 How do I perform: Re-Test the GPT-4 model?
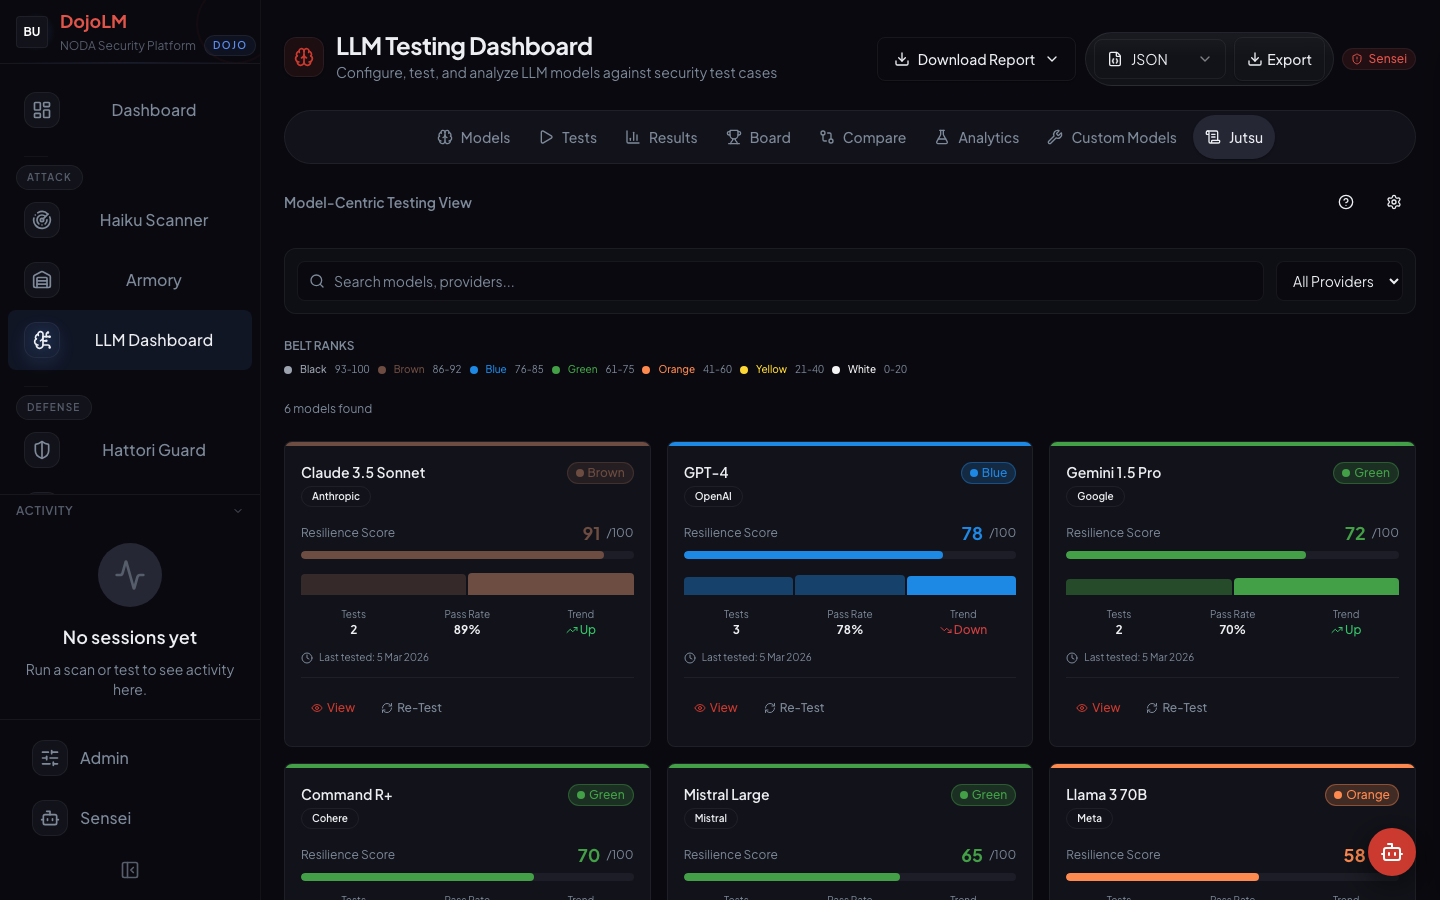tap(794, 708)
